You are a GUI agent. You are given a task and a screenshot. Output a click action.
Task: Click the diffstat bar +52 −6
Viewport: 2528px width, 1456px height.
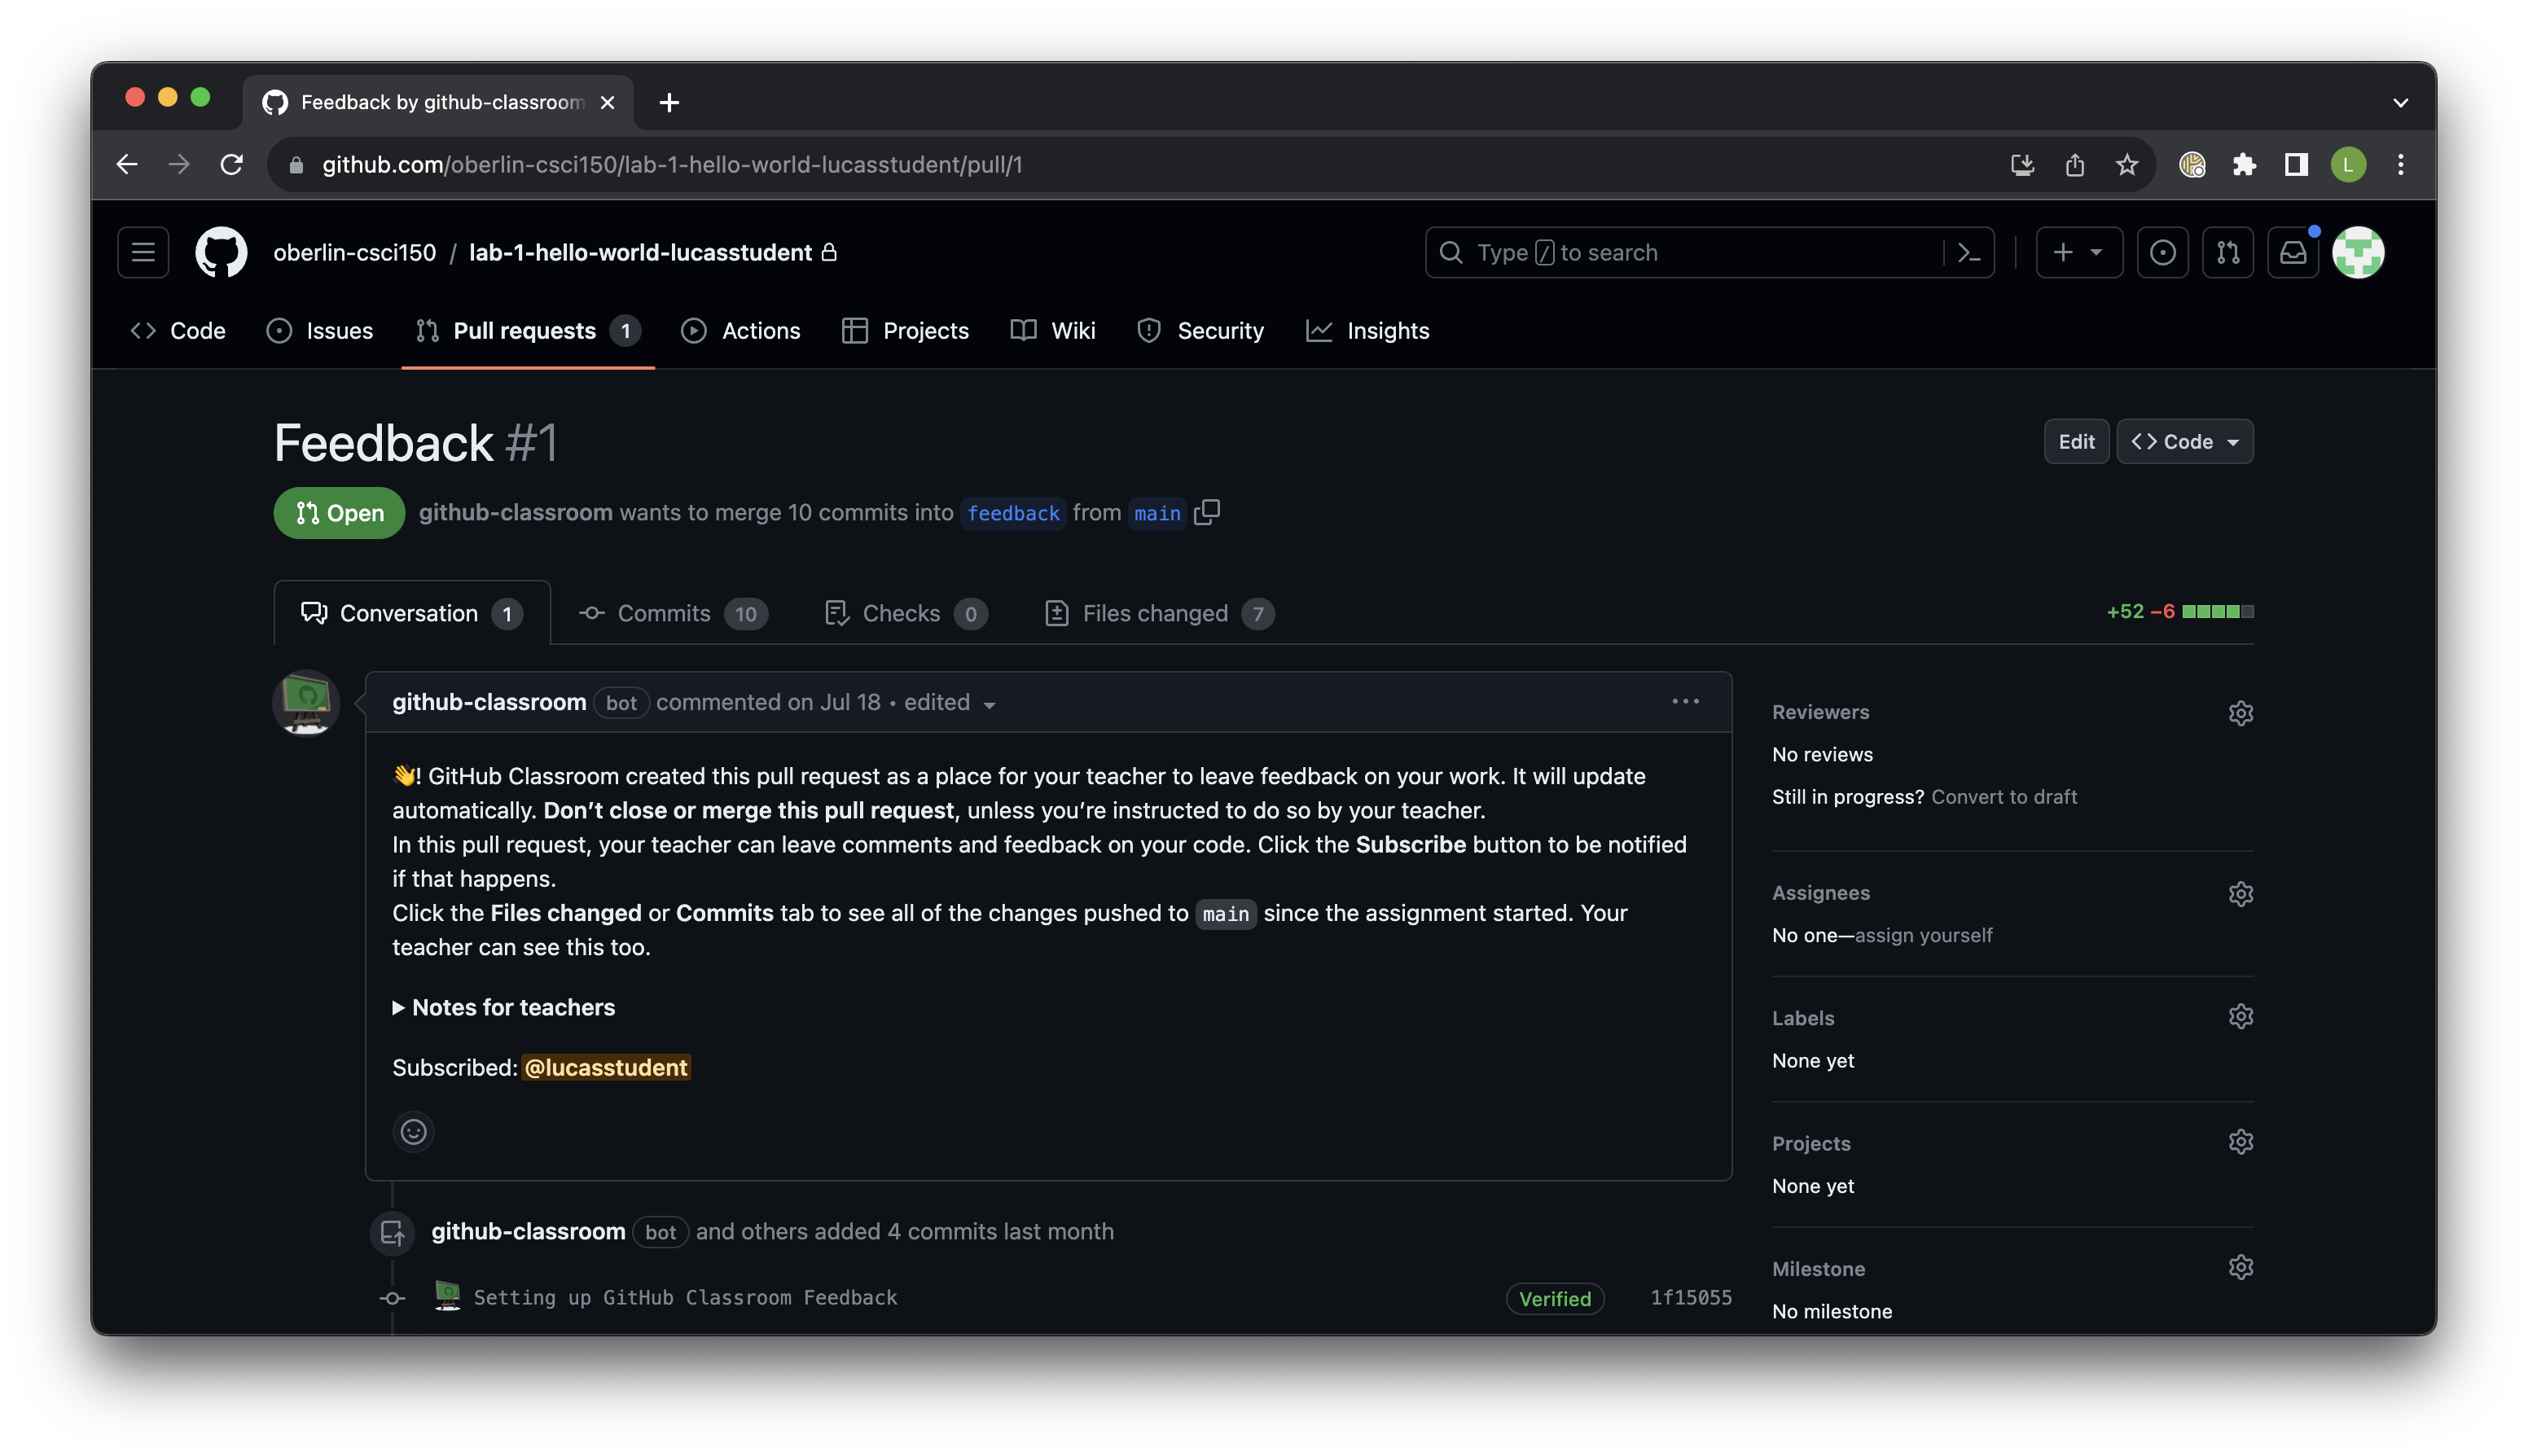[x=2179, y=611]
